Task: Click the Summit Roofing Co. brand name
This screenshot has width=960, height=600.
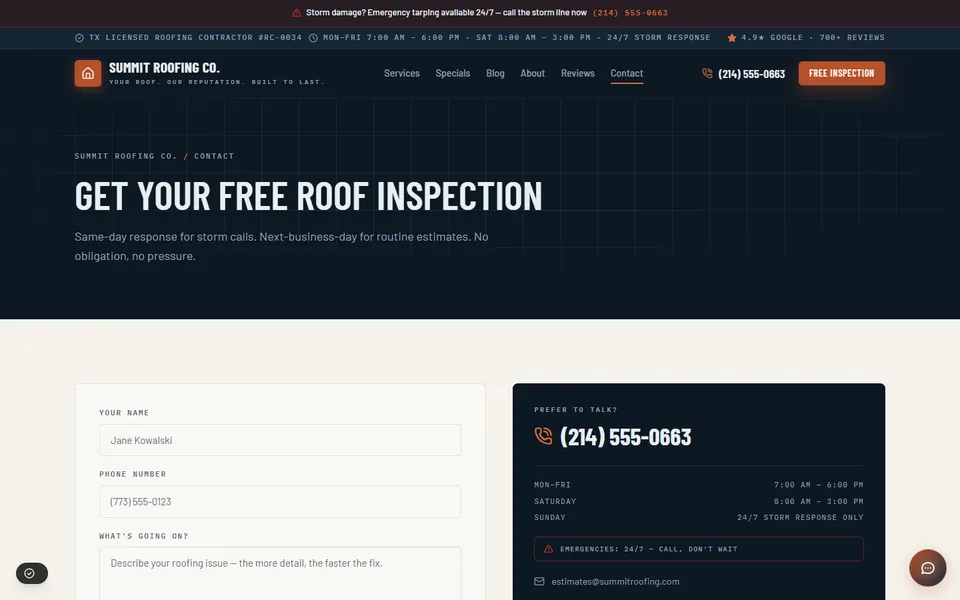Action: coord(164,68)
